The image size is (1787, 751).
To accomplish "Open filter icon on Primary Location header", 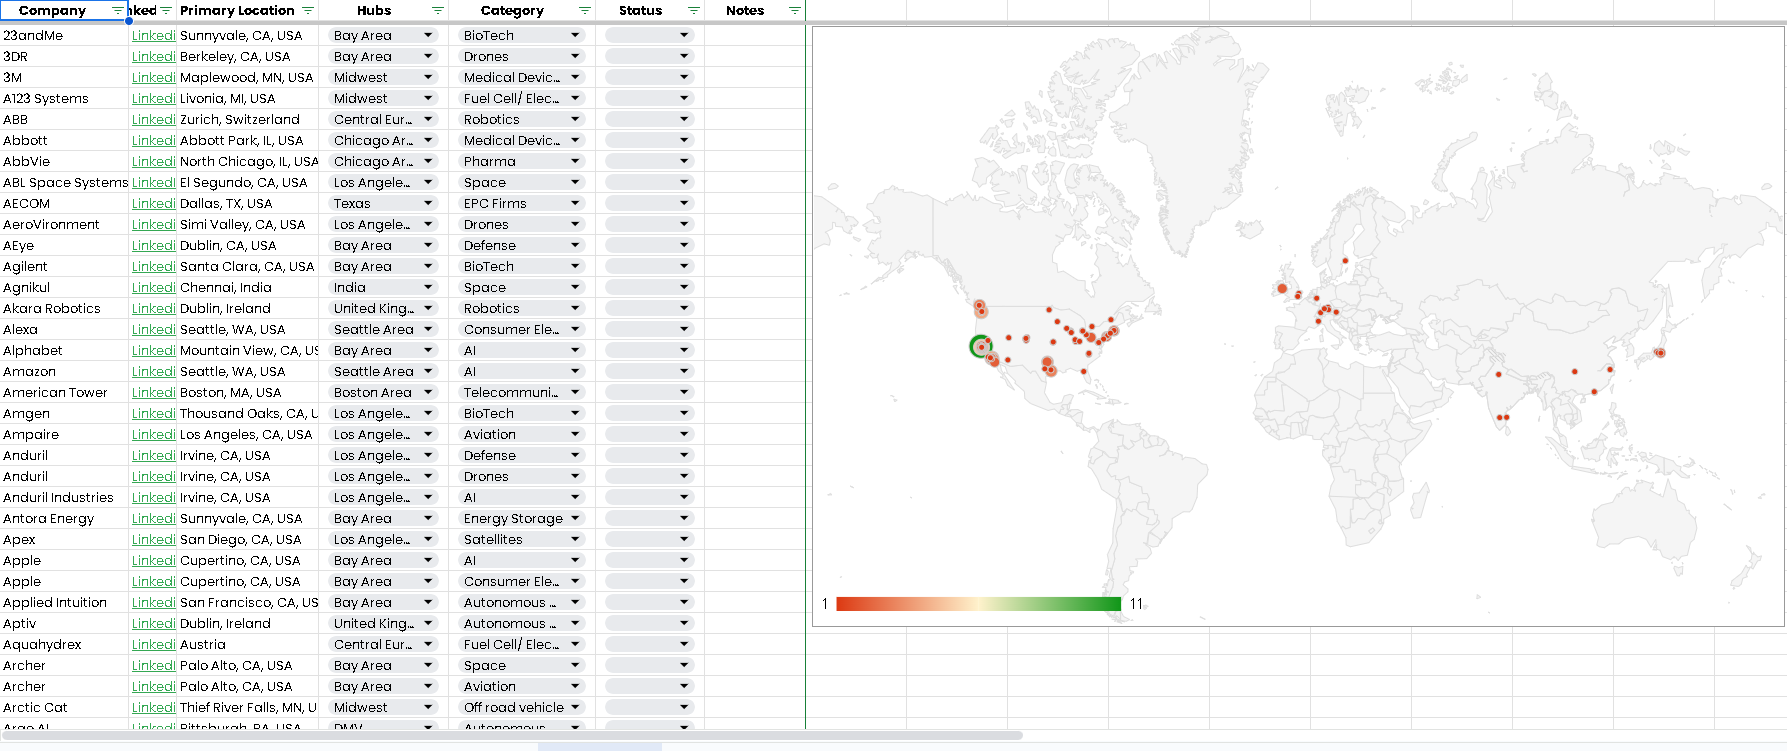I will 308,10.
